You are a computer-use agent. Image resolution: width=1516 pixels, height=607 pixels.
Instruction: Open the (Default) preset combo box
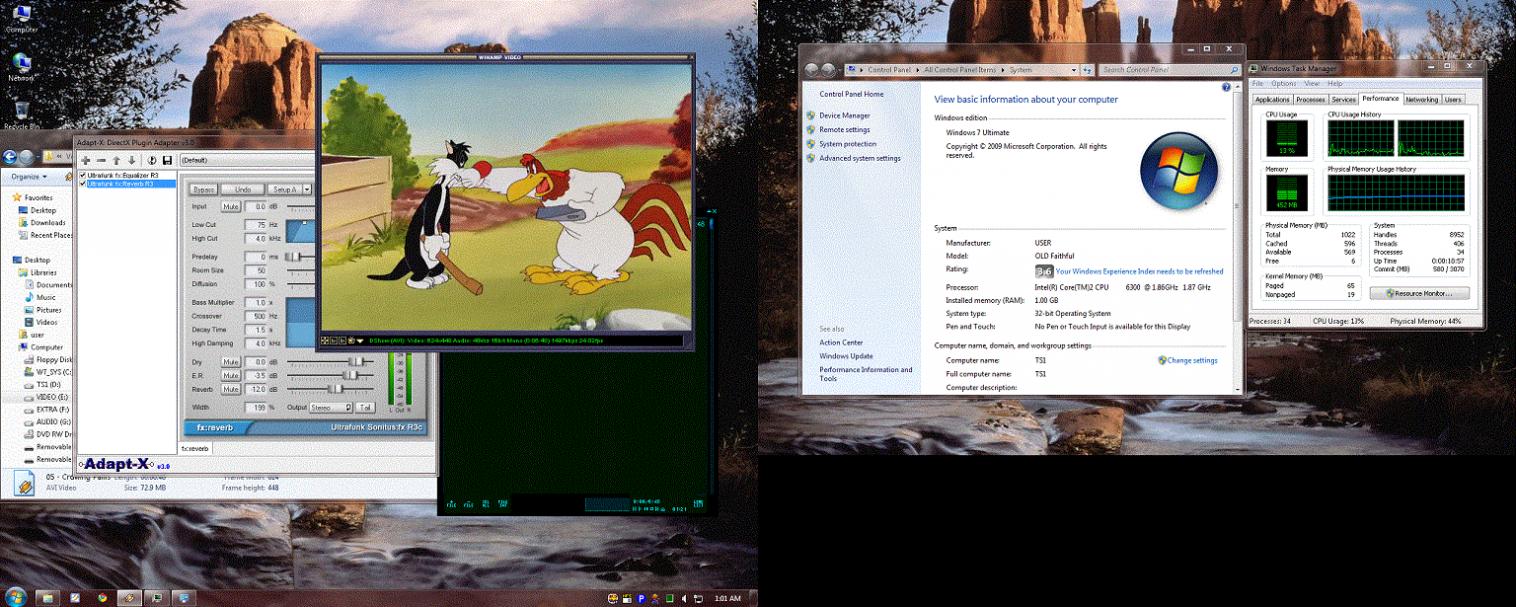click(x=247, y=160)
